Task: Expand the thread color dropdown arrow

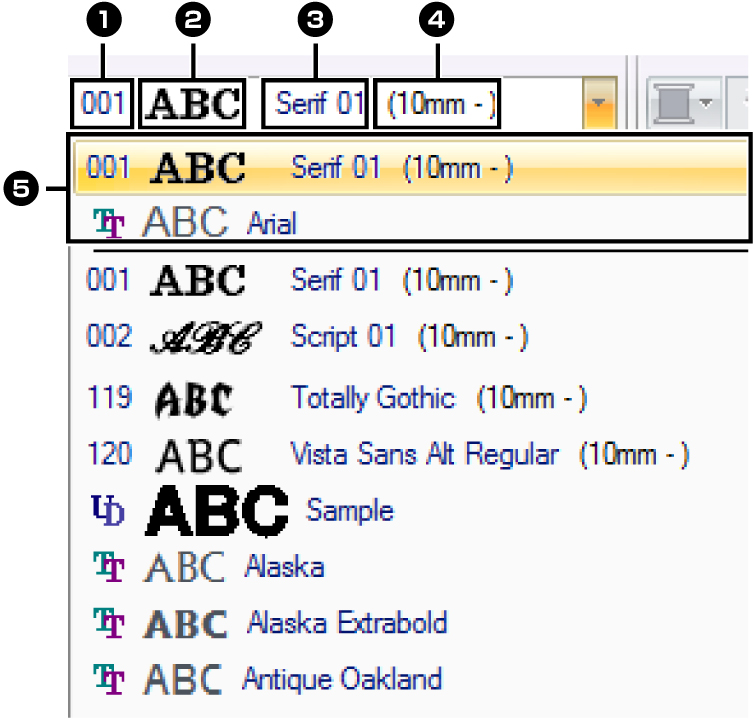Action: [x=706, y=103]
